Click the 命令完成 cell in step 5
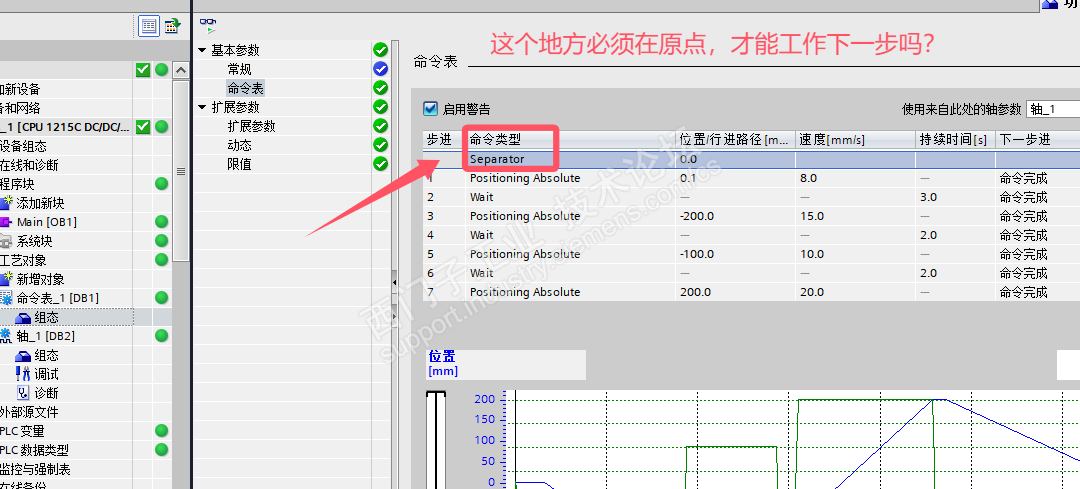Image resolution: width=1080 pixels, height=489 pixels. [x=1037, y=254]
